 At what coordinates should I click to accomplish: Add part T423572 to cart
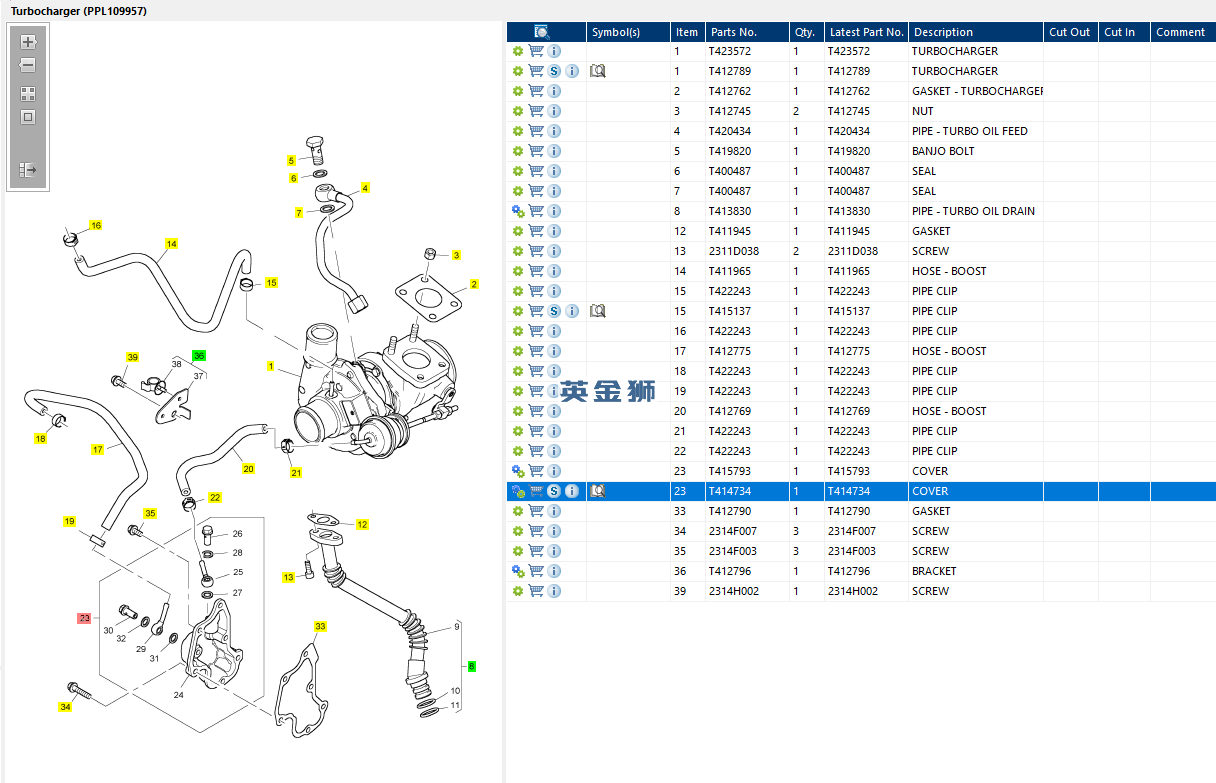536,51
